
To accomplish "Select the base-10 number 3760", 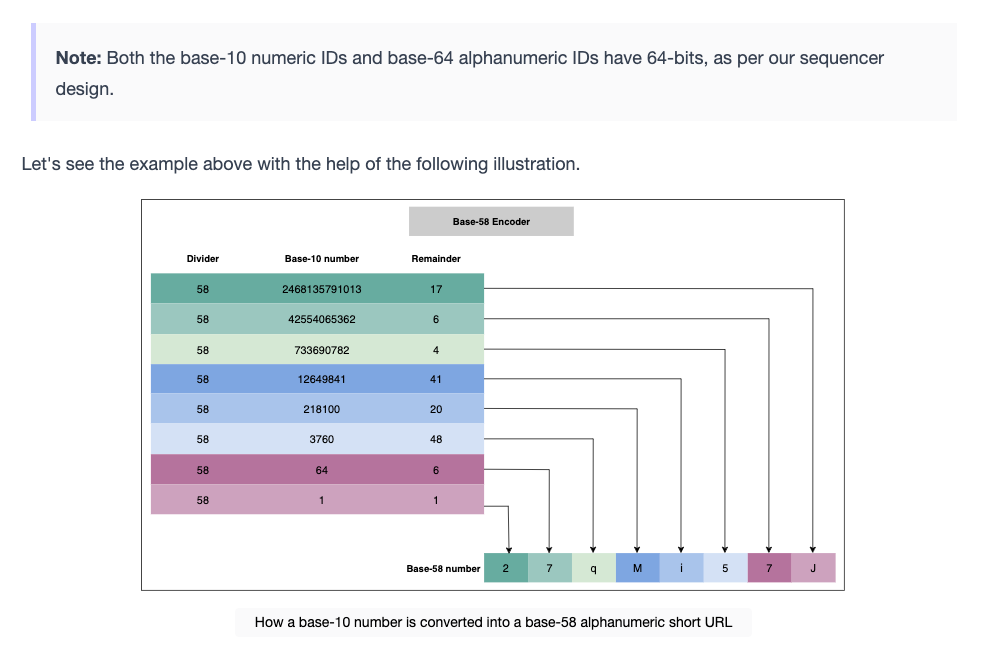I will tap(322, 439).
